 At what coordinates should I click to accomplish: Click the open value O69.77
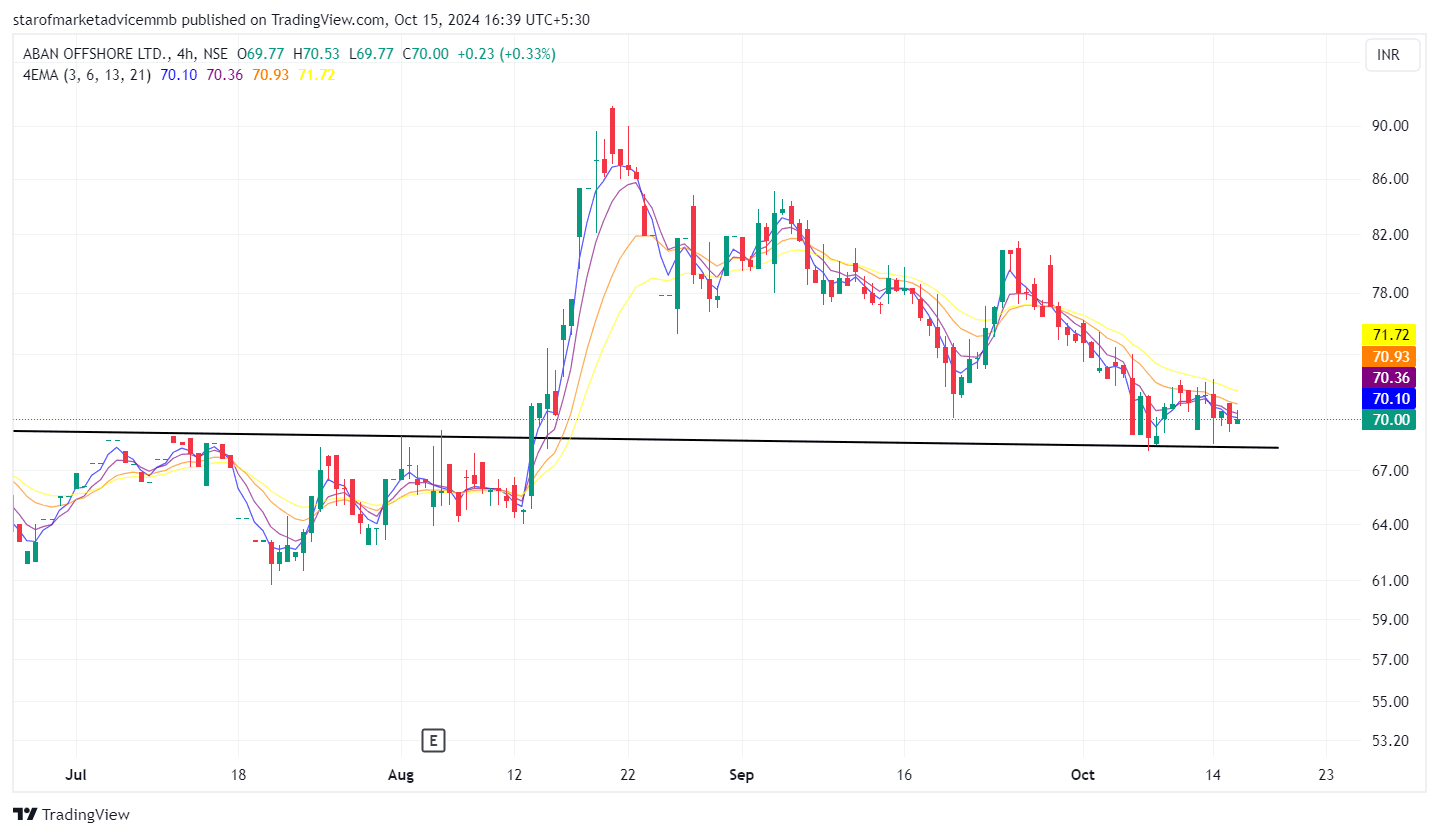click(260, 54)
